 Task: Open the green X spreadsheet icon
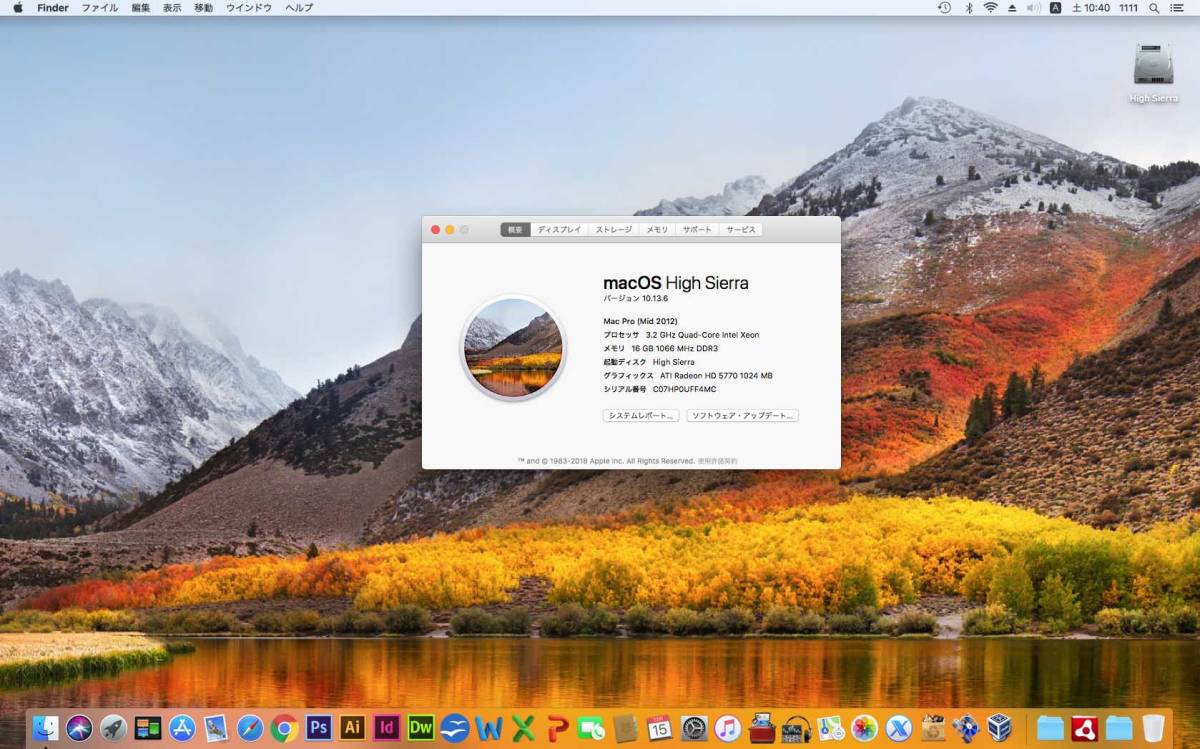click(522, 728)
